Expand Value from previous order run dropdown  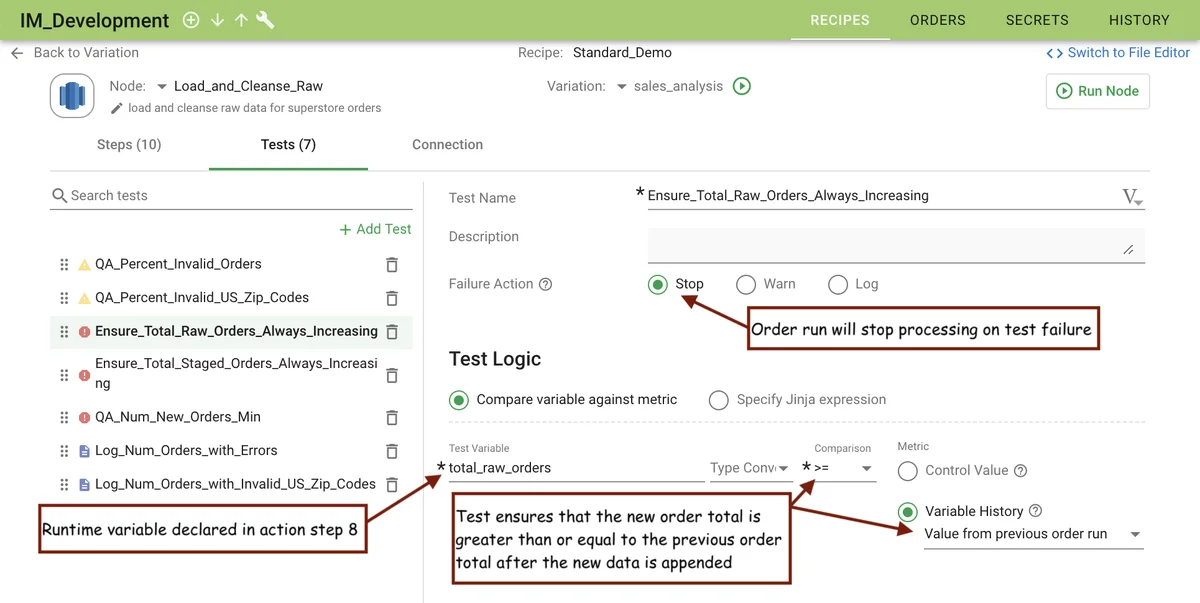coord(1032,534)
